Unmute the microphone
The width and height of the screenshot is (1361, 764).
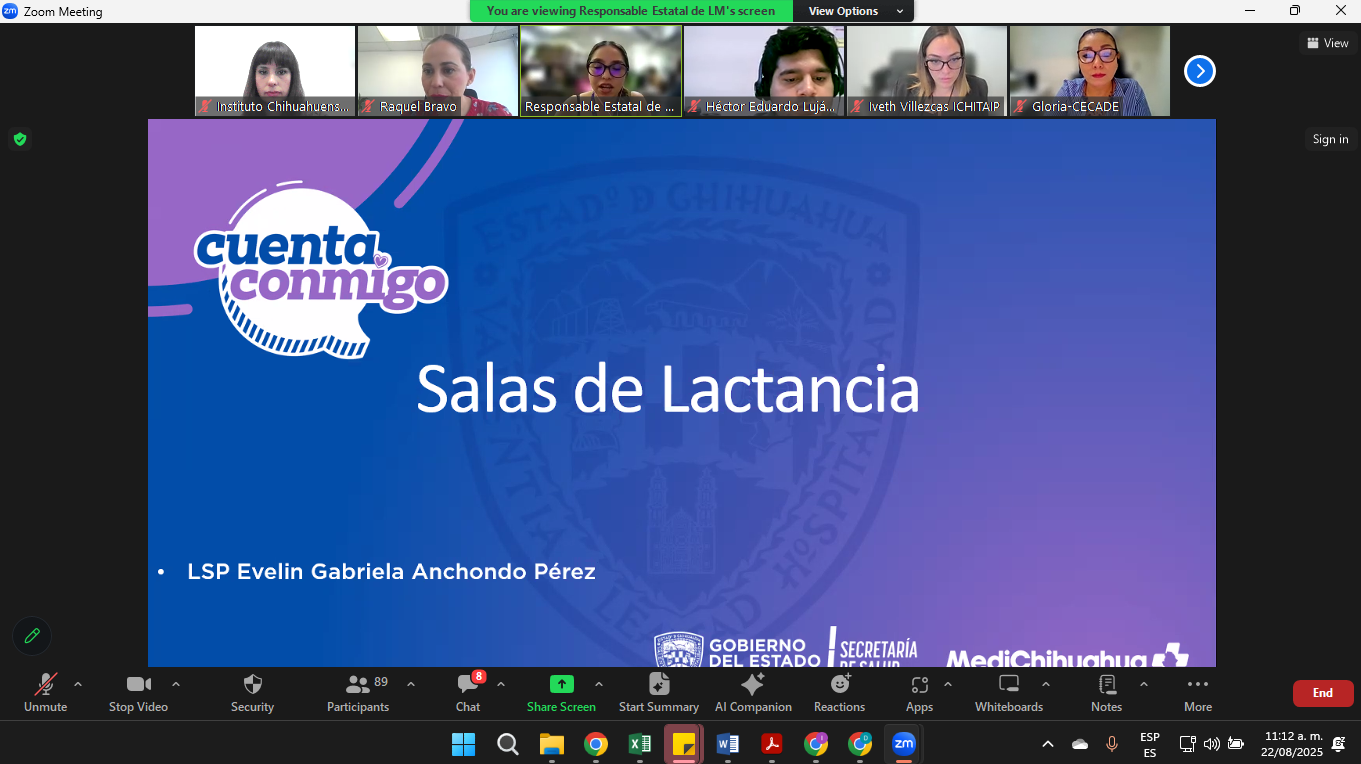tap(45, 692)
